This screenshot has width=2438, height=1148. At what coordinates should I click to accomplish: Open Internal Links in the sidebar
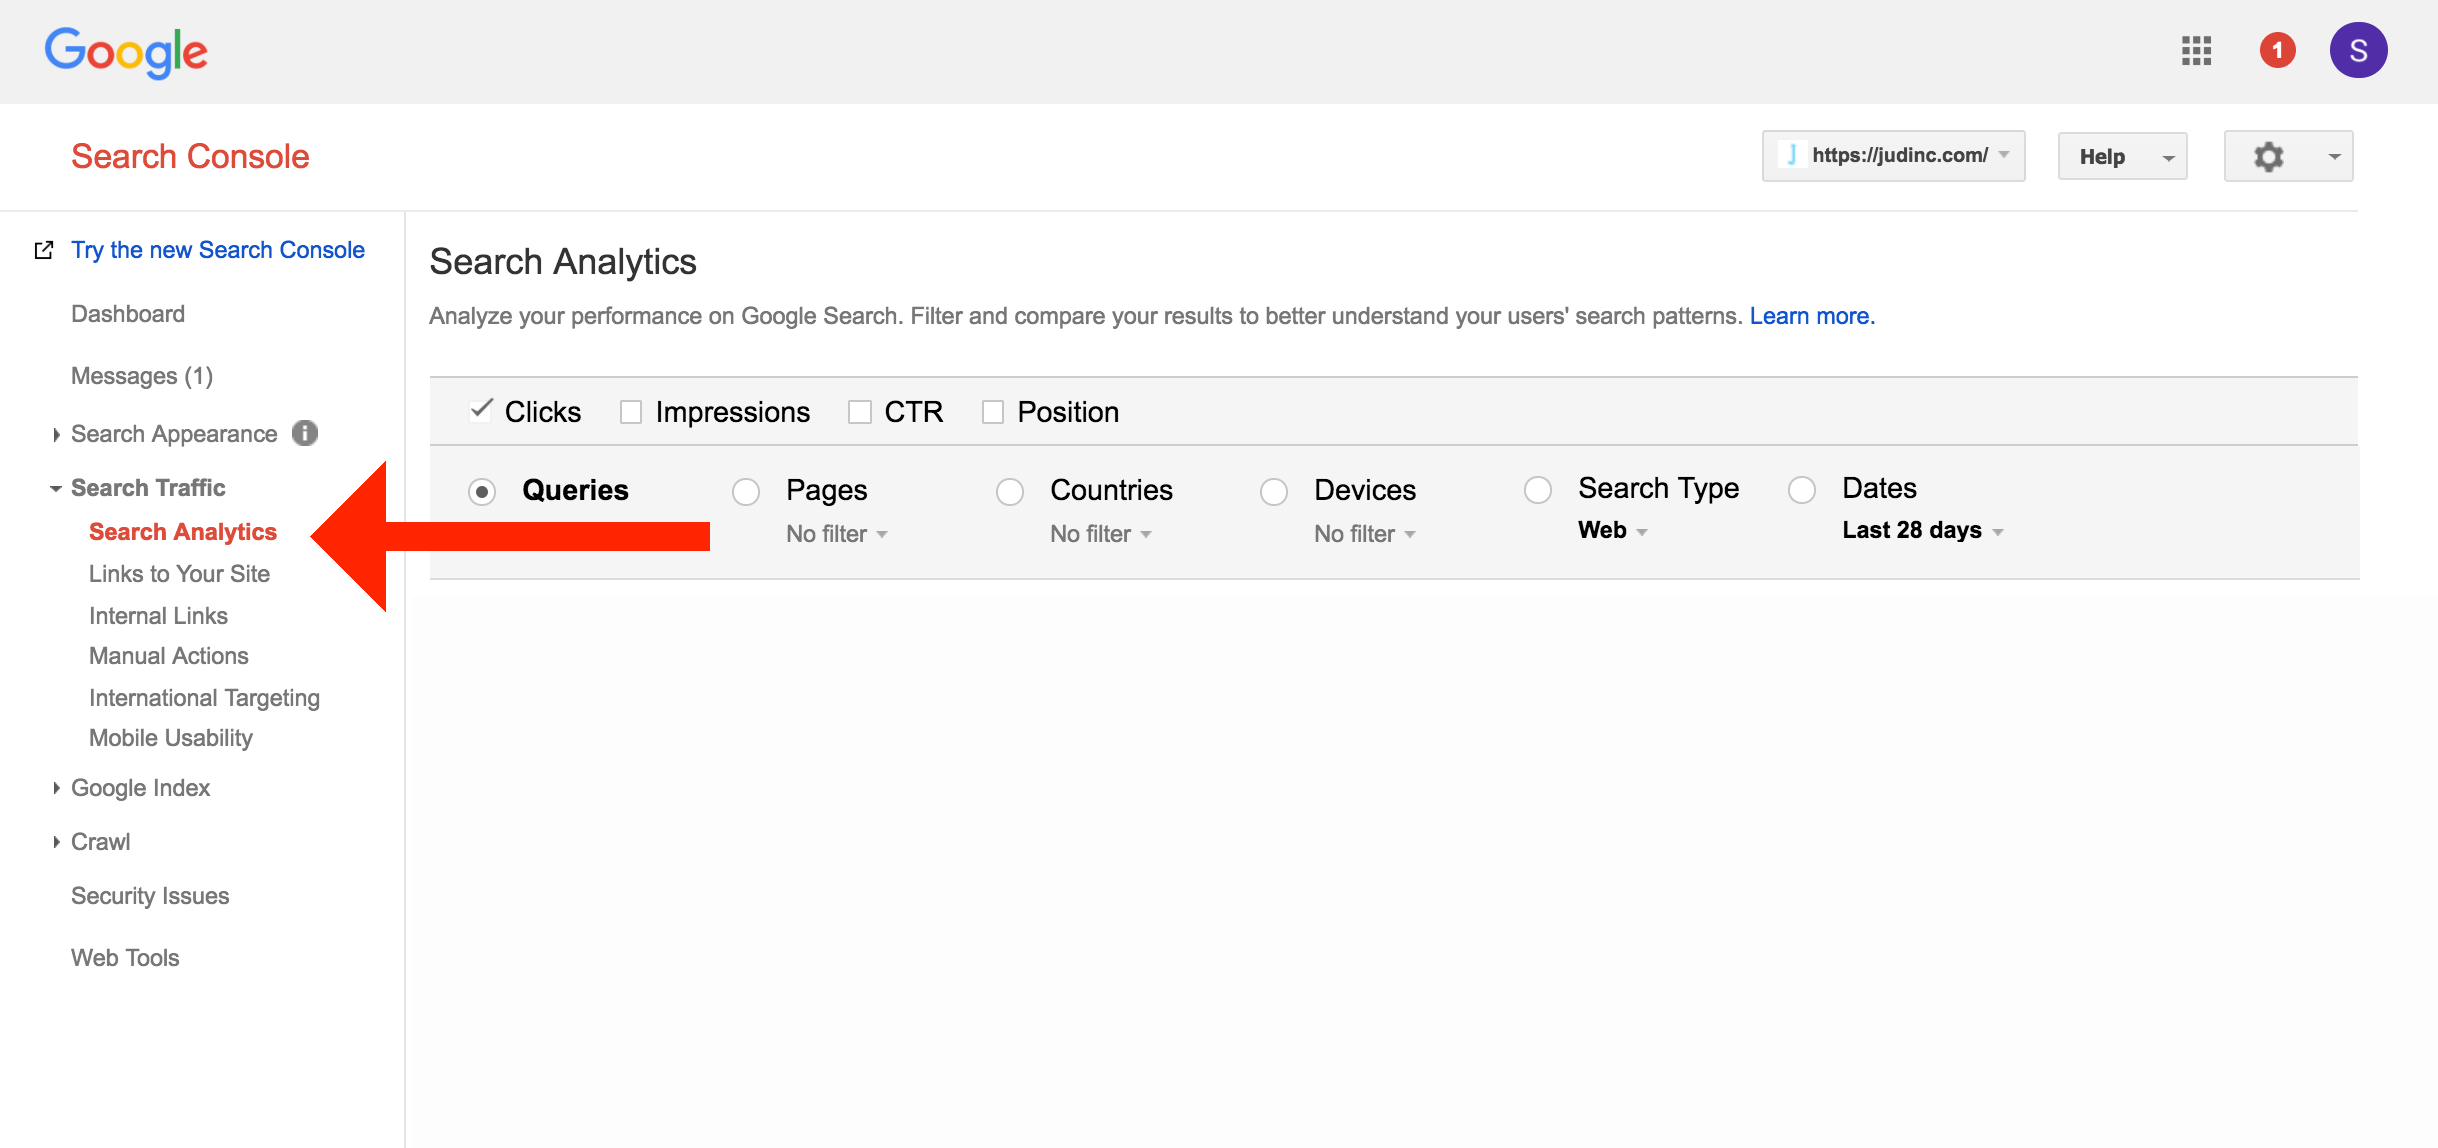tap(158, 616)
